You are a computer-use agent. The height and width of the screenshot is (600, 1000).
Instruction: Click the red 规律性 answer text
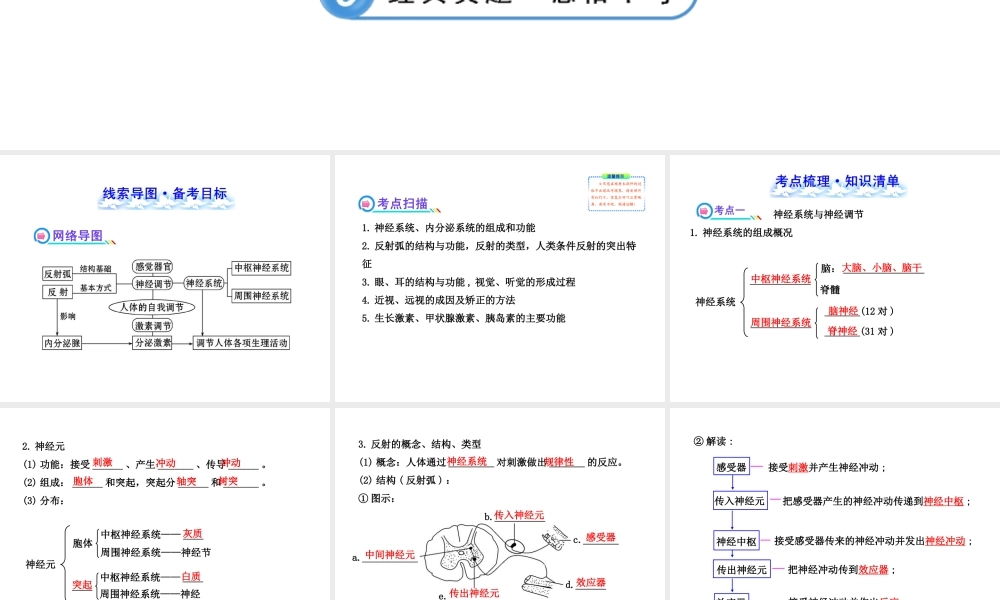coord(559,462)
